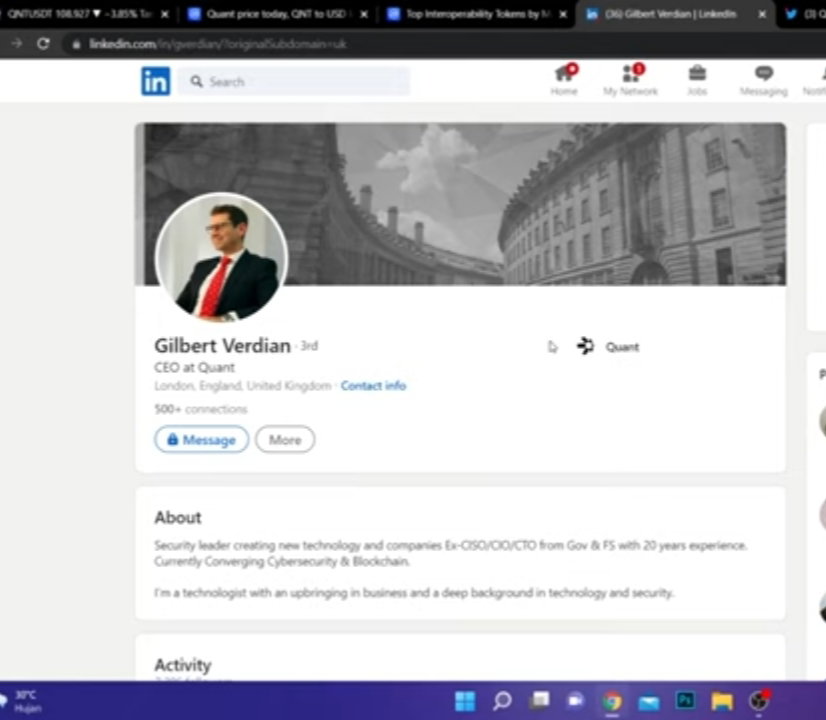
Task: Close the Quant price today tab
Action: tap(363, 15)
